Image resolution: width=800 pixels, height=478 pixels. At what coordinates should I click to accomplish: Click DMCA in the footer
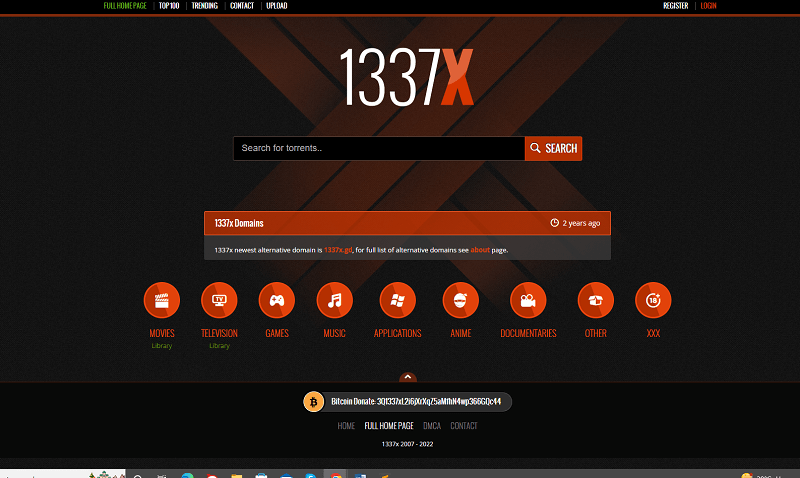tap(432, 425)
